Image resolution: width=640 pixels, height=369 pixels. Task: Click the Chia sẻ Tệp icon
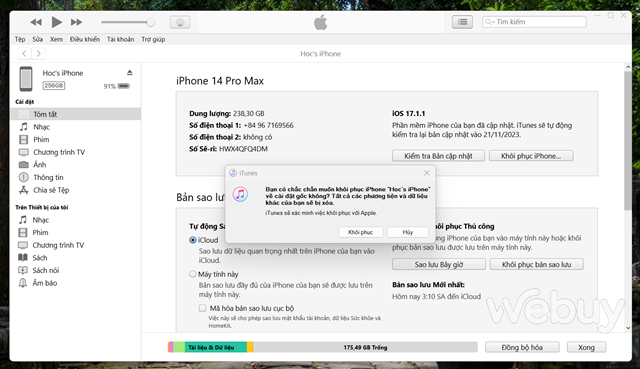pyautogui.click(x=24, y=190)
